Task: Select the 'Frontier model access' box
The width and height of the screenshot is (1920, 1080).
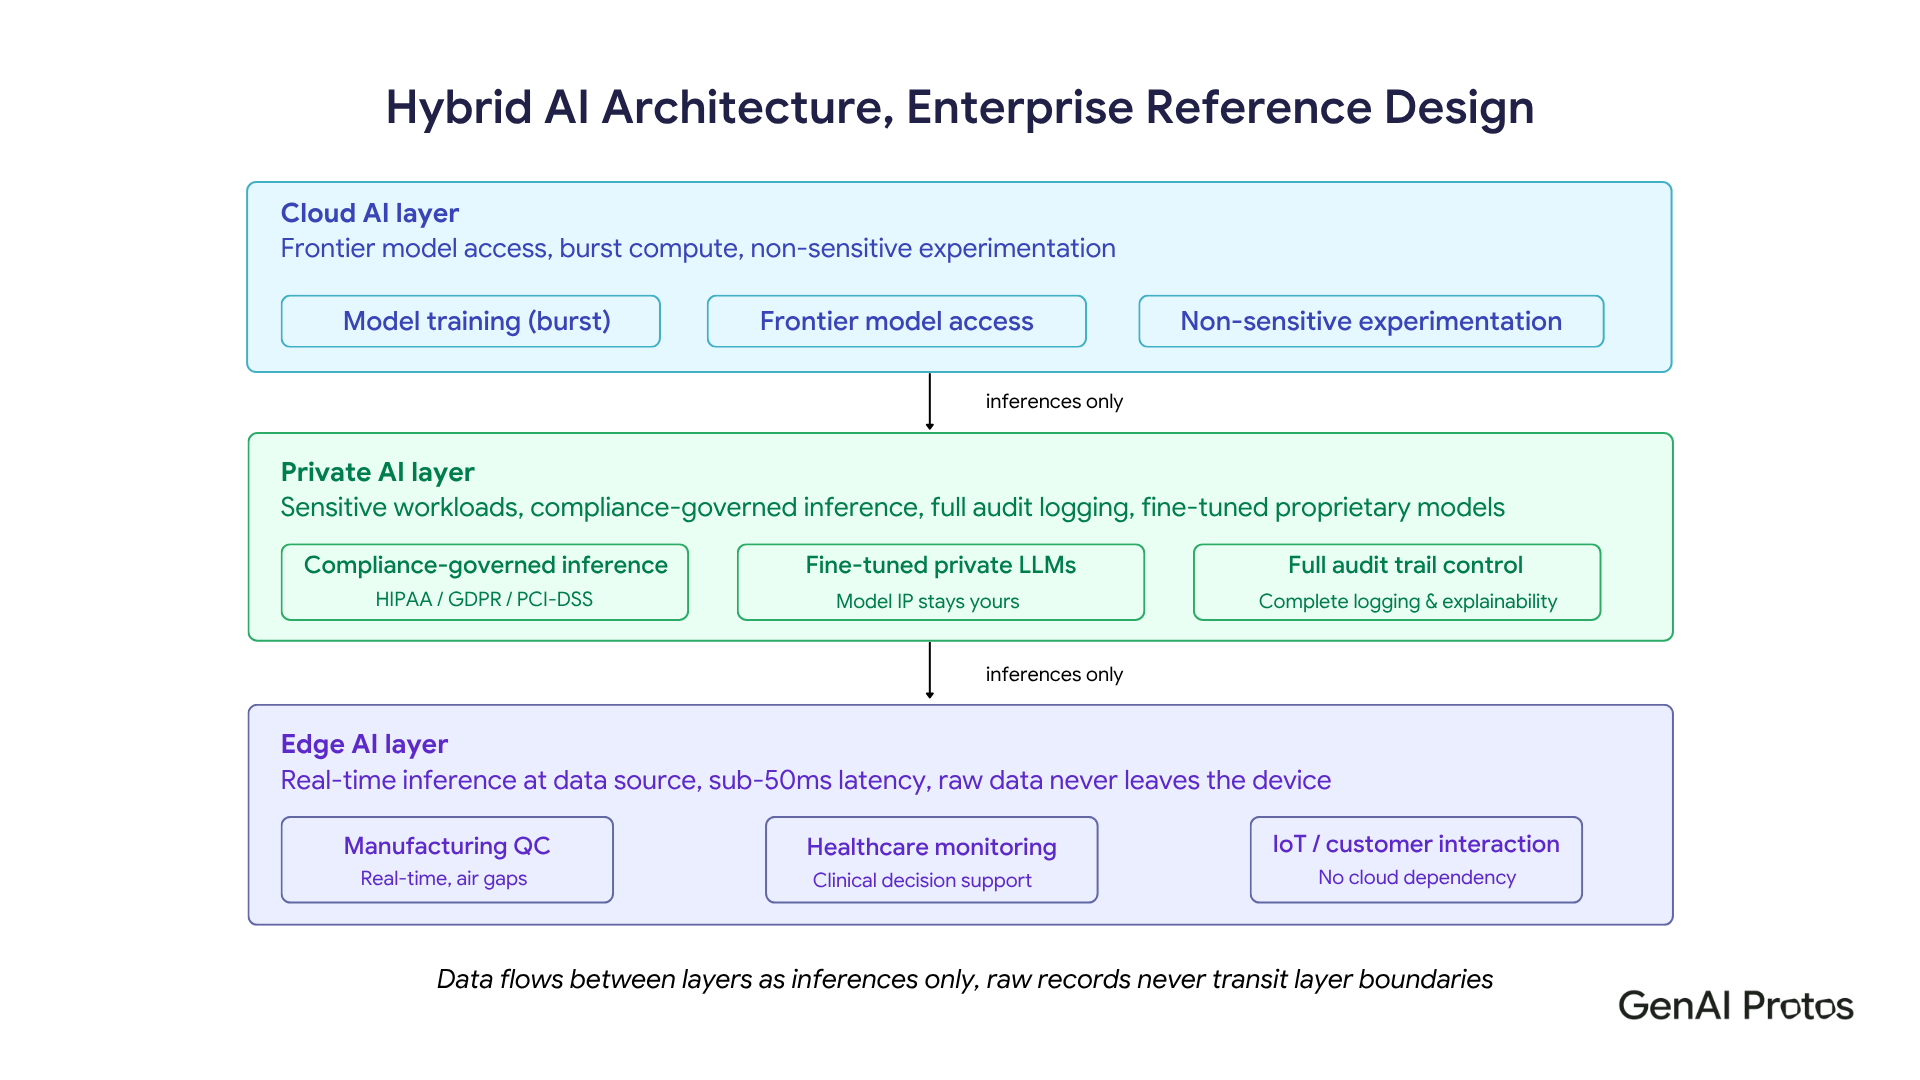Action: (x=896, y=321)
